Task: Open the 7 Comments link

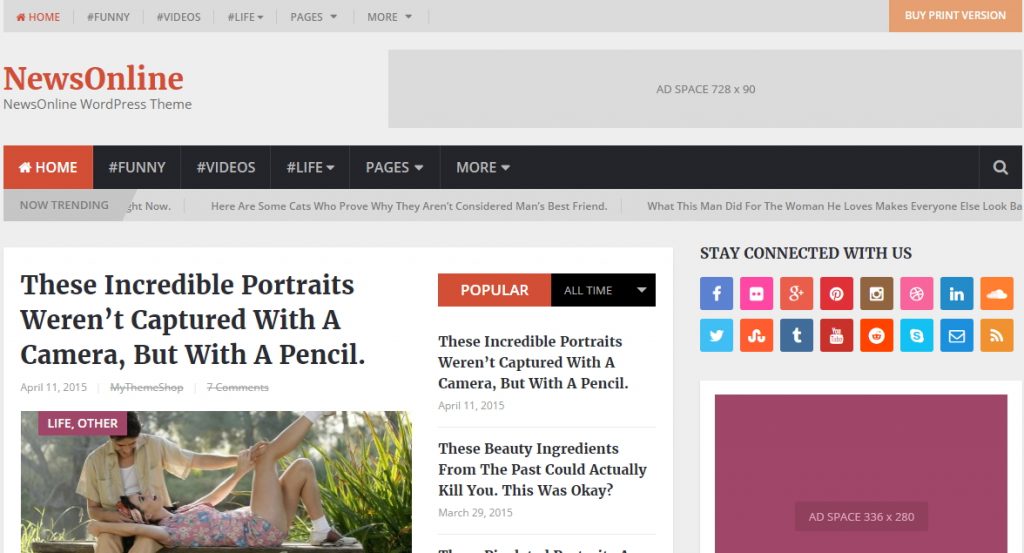Action: (x=238, y=387)
